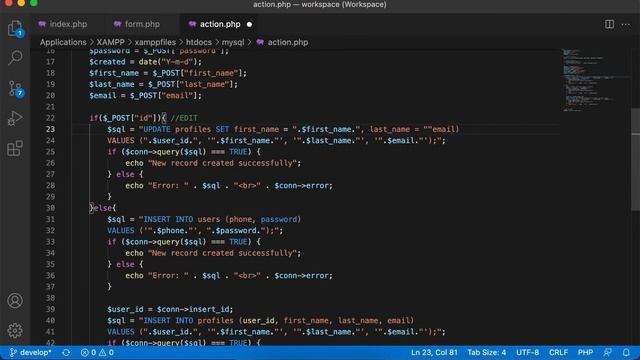
Task: Open the Search view in activity bar
Action: click(x=15, y=58)
